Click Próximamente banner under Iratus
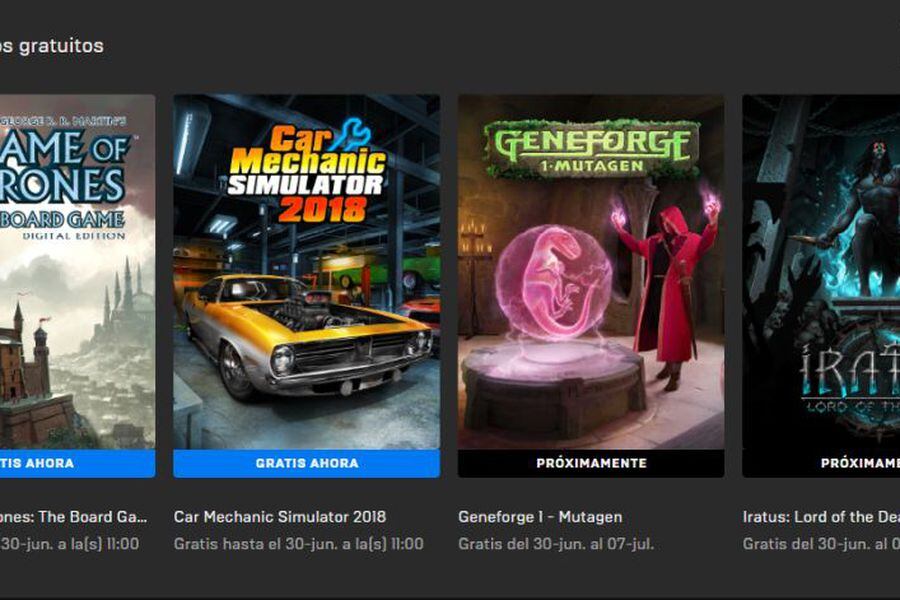The image size is (900, 600). tap(821, 463)
